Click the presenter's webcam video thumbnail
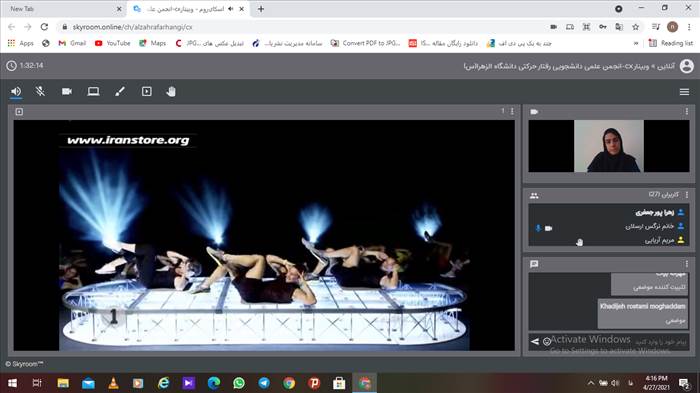 (x=609, y=146)
